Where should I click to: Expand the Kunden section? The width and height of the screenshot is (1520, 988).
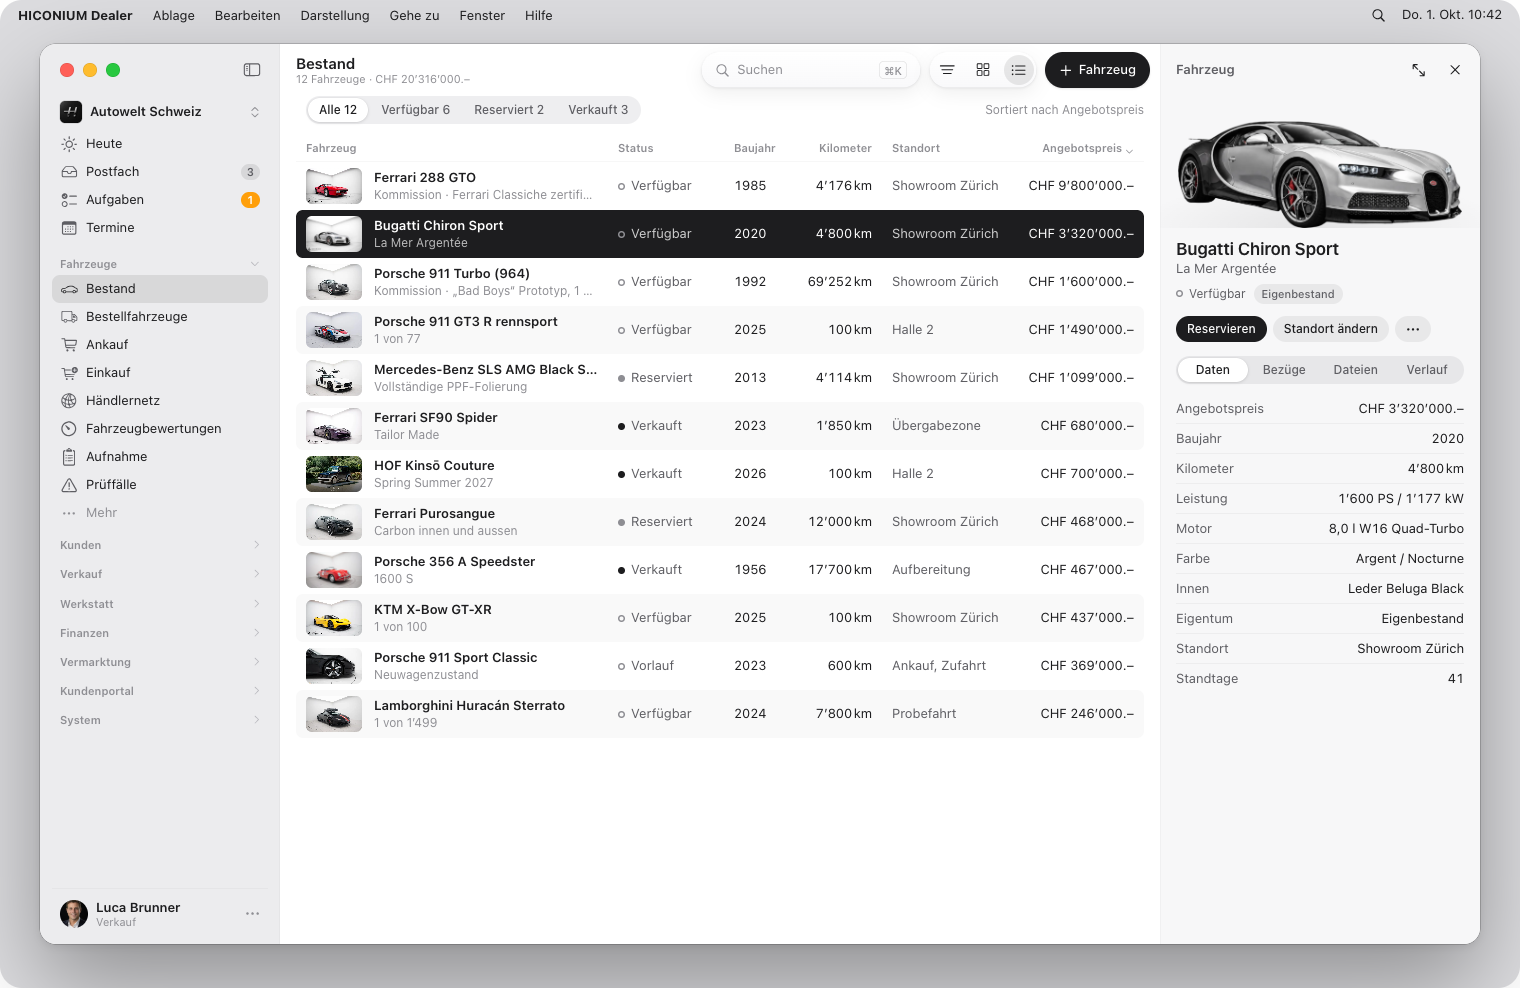tap(160, 545)
